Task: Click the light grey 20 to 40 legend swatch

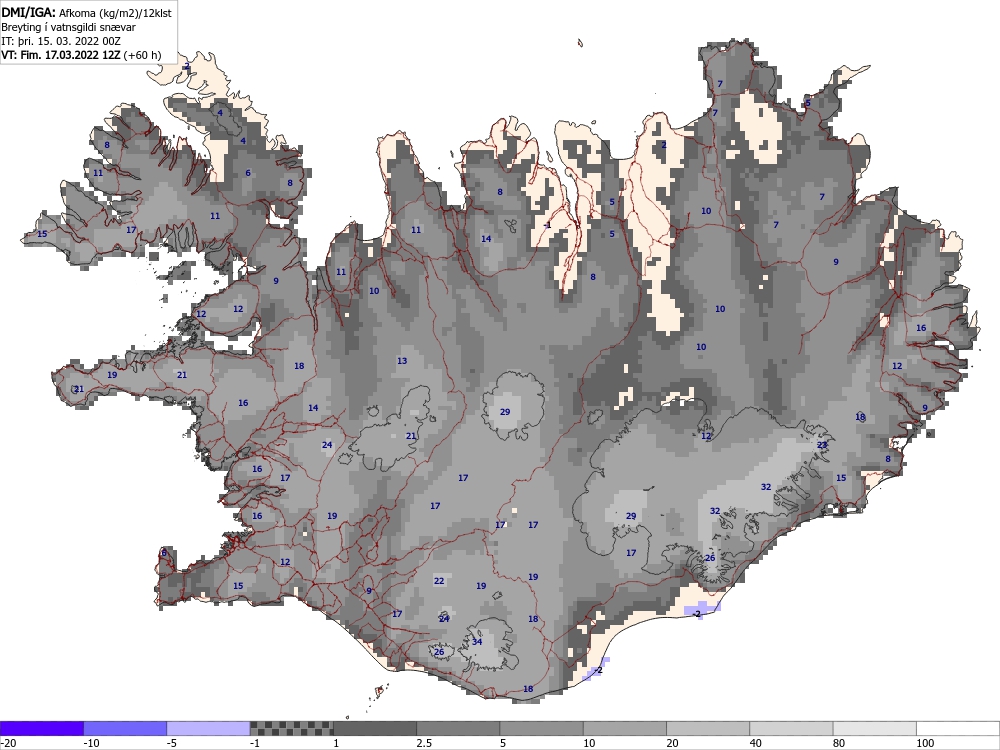Action: coord(708,728)
